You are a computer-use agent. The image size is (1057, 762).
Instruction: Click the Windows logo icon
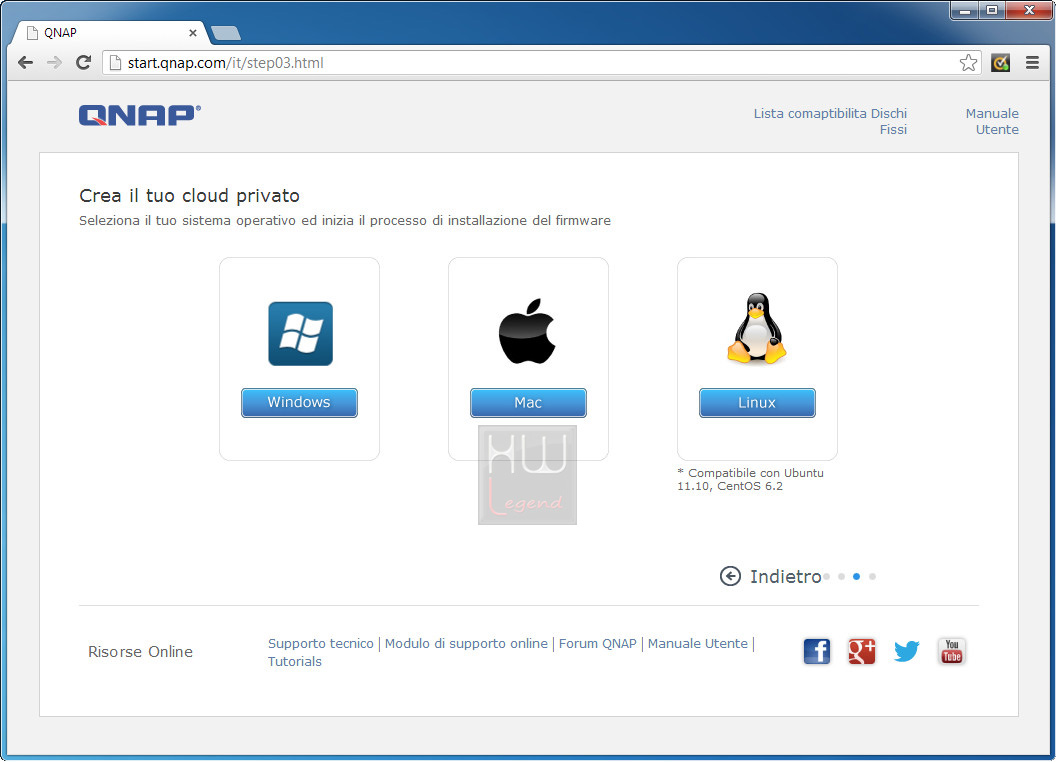pyautogui.click(x=301, y=334)
